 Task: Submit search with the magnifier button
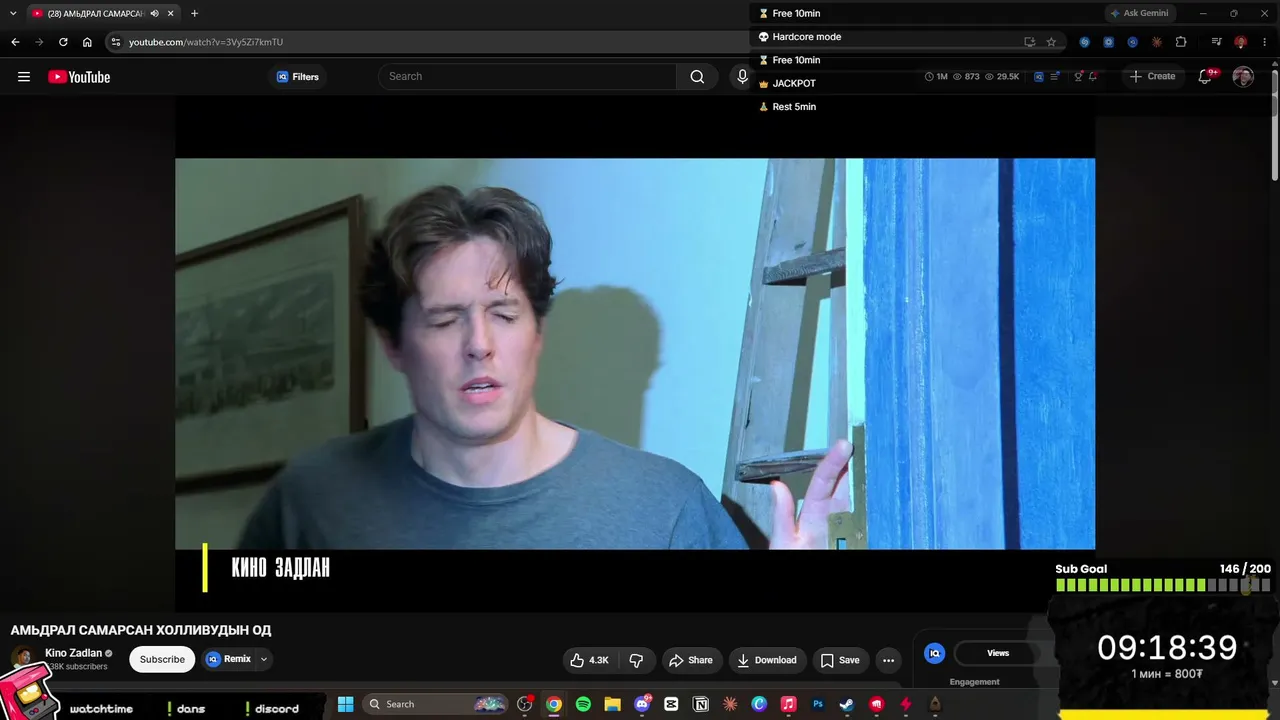tap(697, 77)
